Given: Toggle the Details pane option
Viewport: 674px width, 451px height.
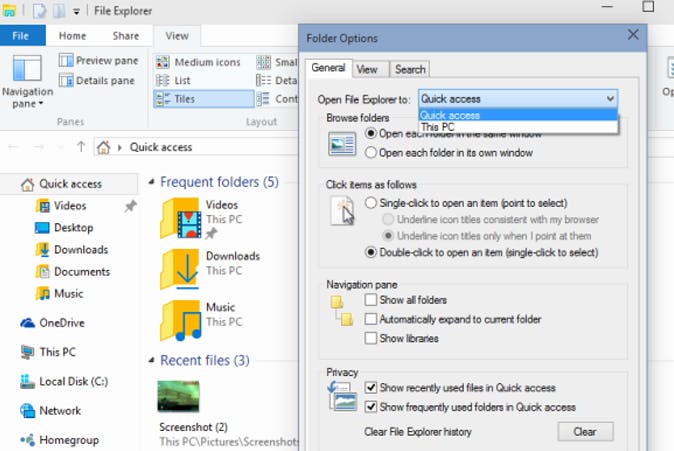Looking at the screenshot, I should tap(97, 80).
